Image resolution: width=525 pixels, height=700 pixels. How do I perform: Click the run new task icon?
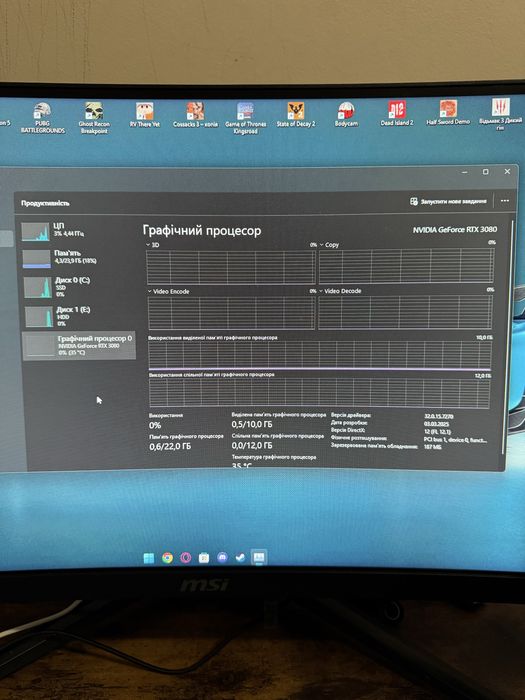(x=414, y=201)
